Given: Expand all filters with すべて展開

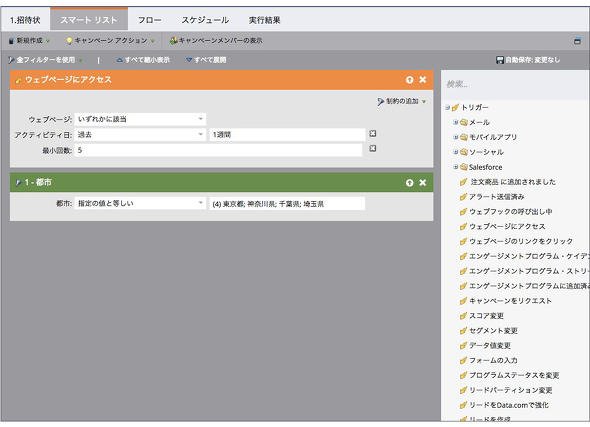Looking at the screenshot, I should point(206,60).
